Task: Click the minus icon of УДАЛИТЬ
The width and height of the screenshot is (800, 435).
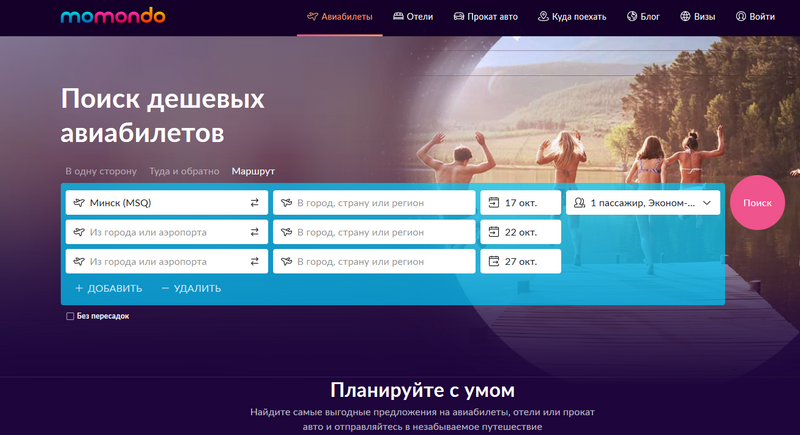Action: pos(165,288)
